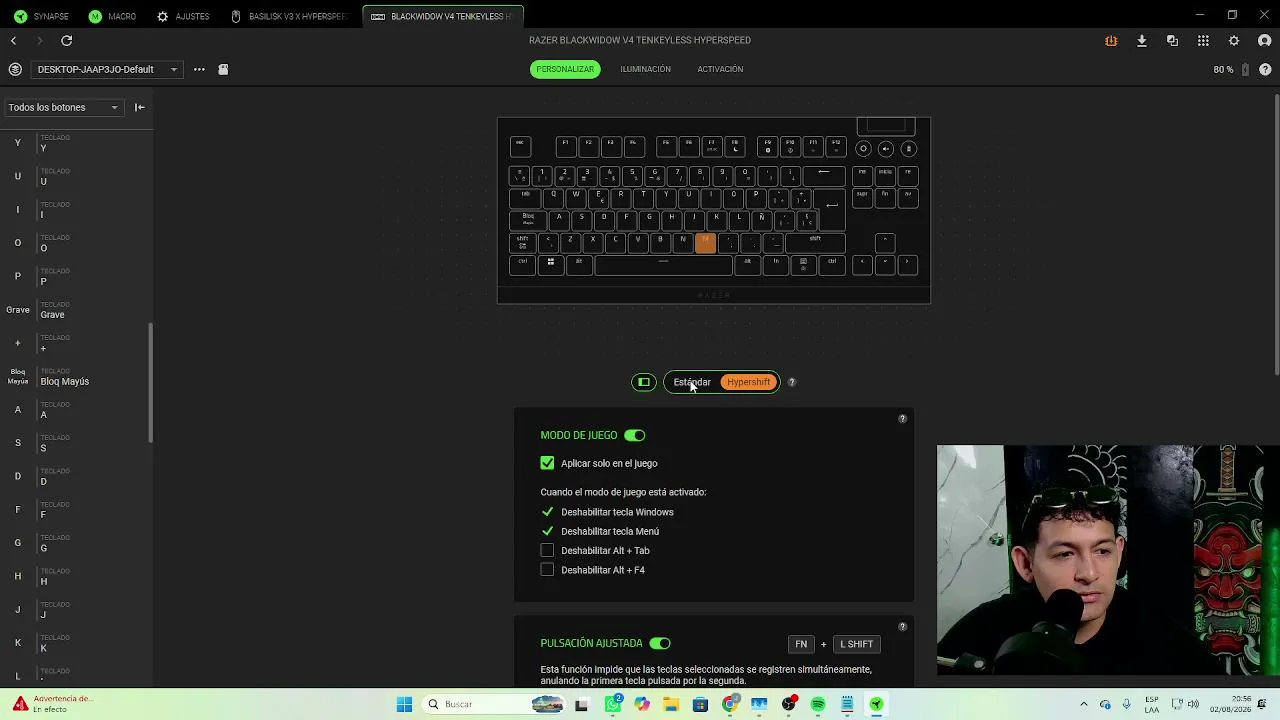Click the green layout view icon beside Estándar
1280x720 pixels.
644,382
